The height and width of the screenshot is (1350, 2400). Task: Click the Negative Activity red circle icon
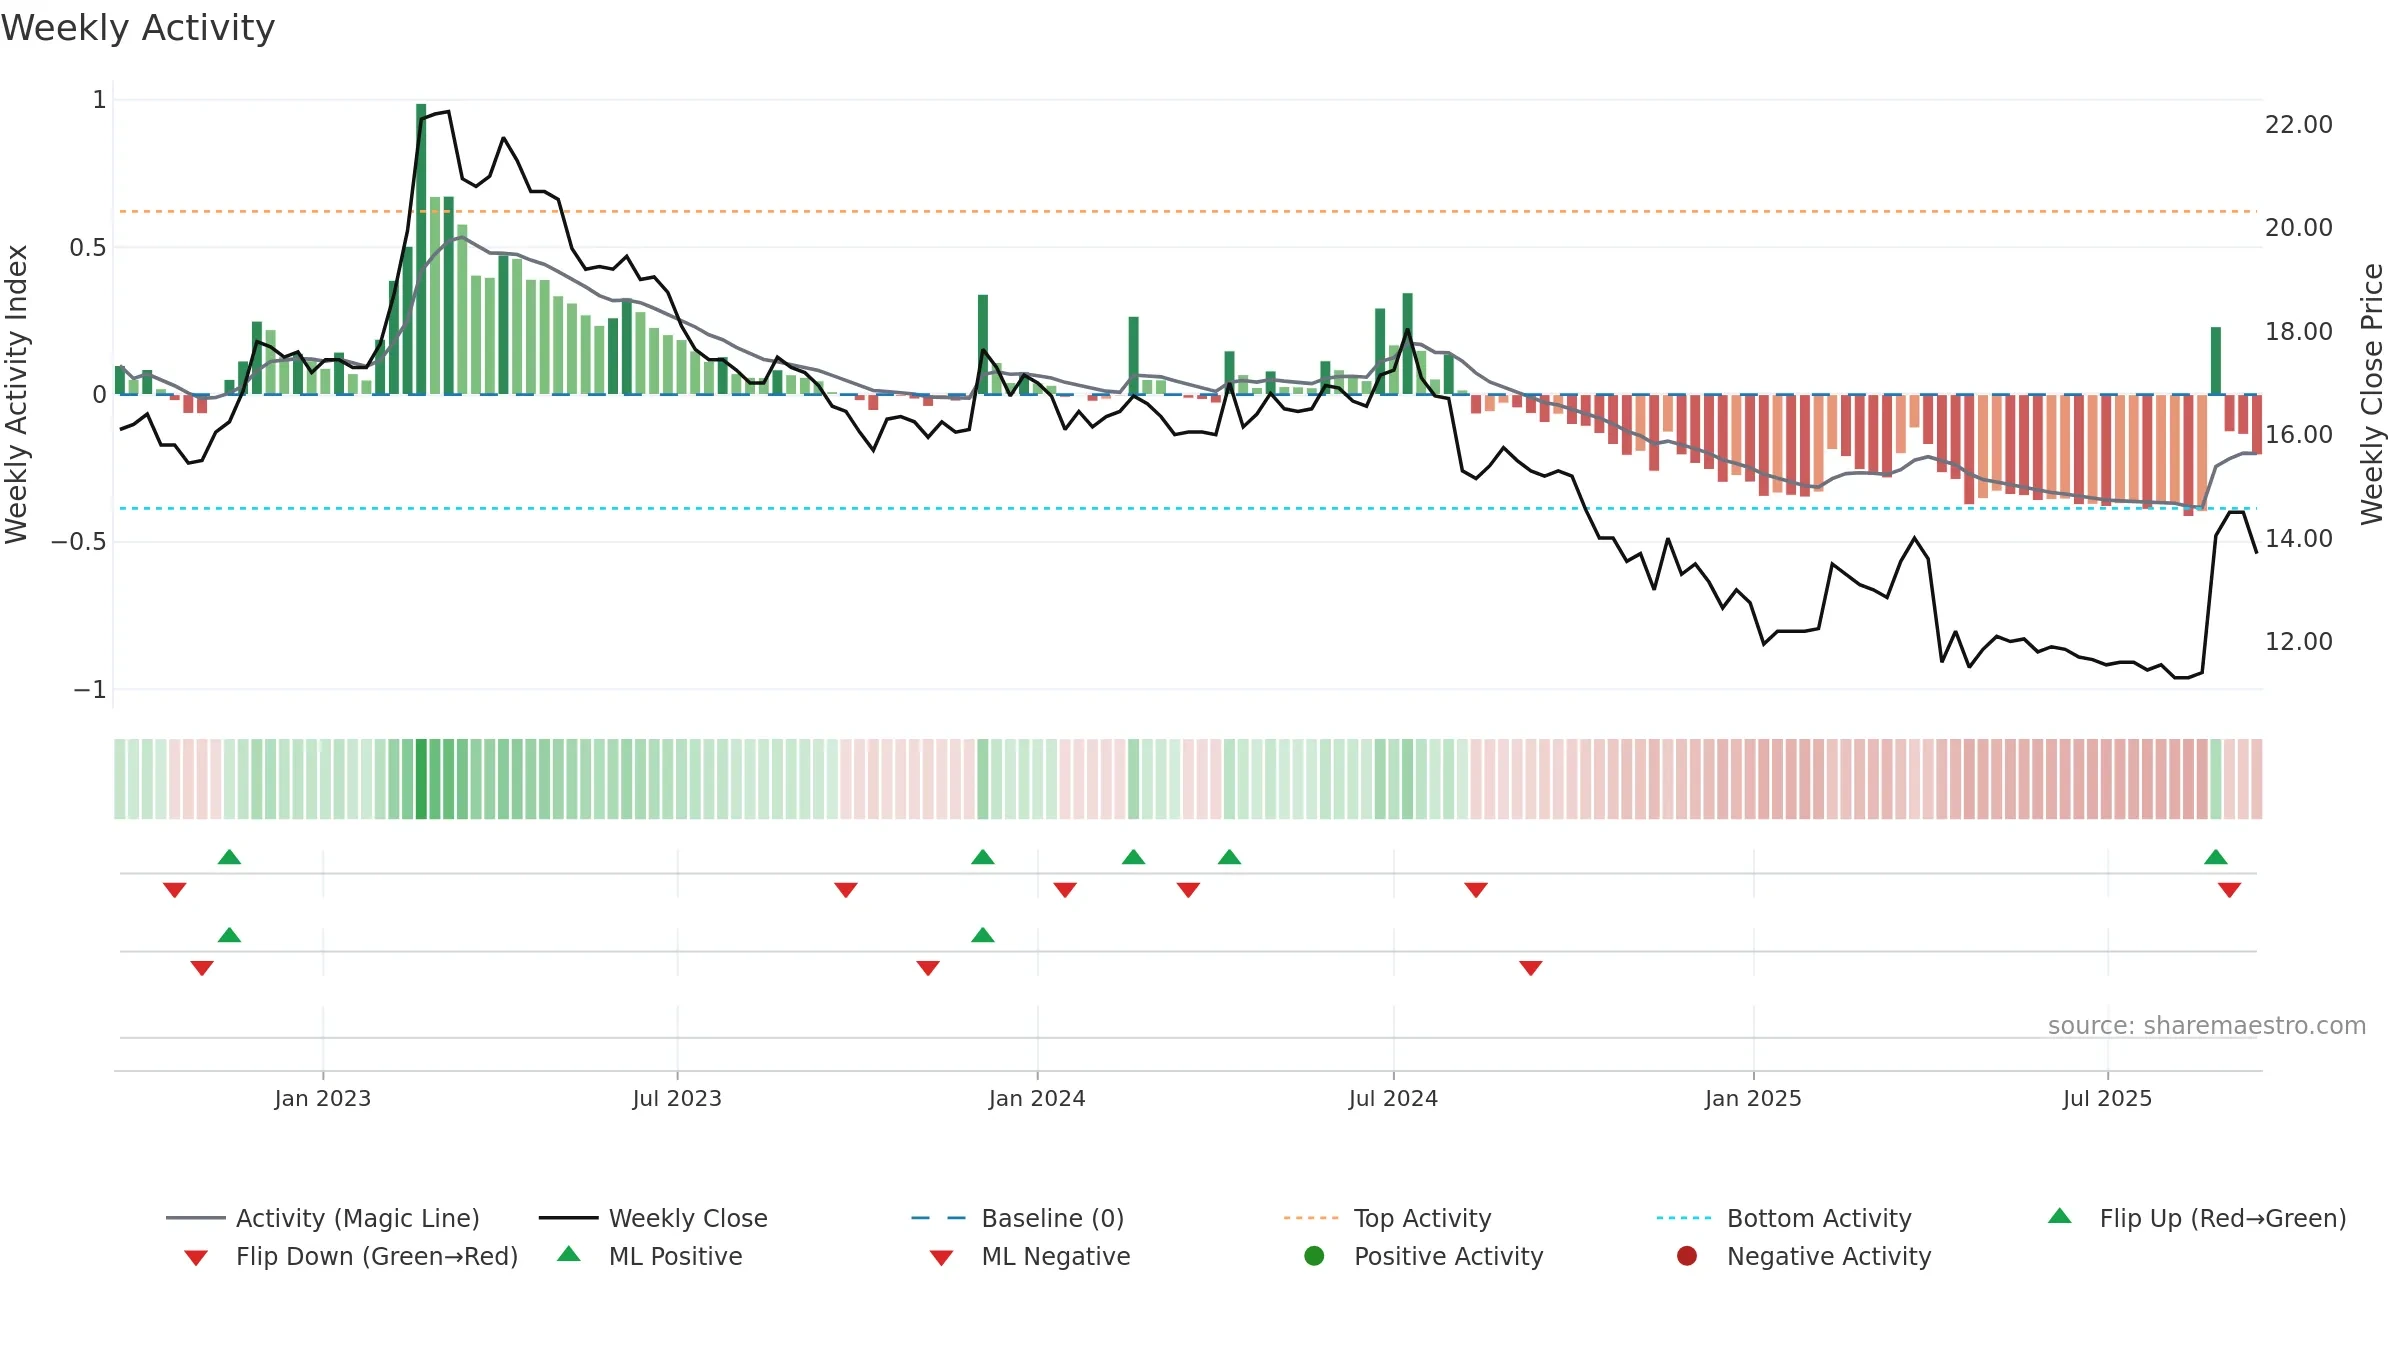[x=1687, y=1255]
